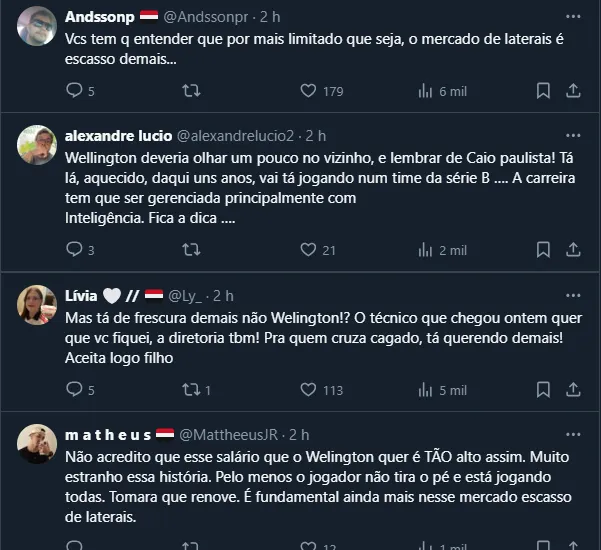
Task: Share Lívia's tweet
Action: point(573,390)
